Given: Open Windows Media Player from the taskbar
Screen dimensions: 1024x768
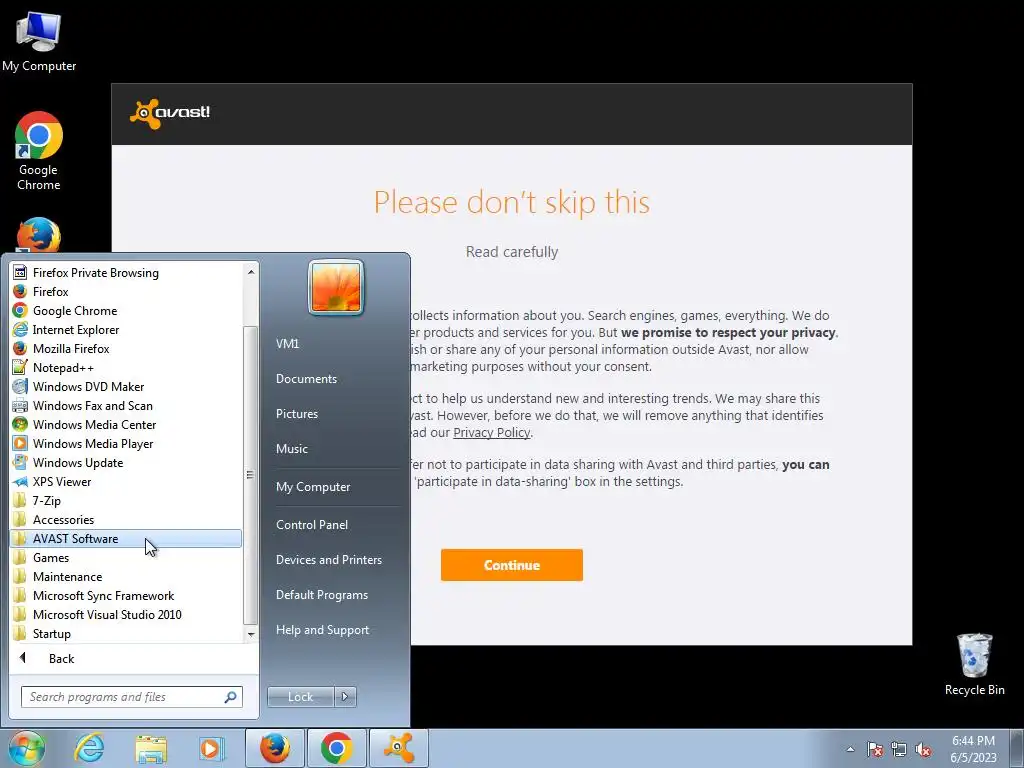Looking at the screenshot, I should coord(212,748).
